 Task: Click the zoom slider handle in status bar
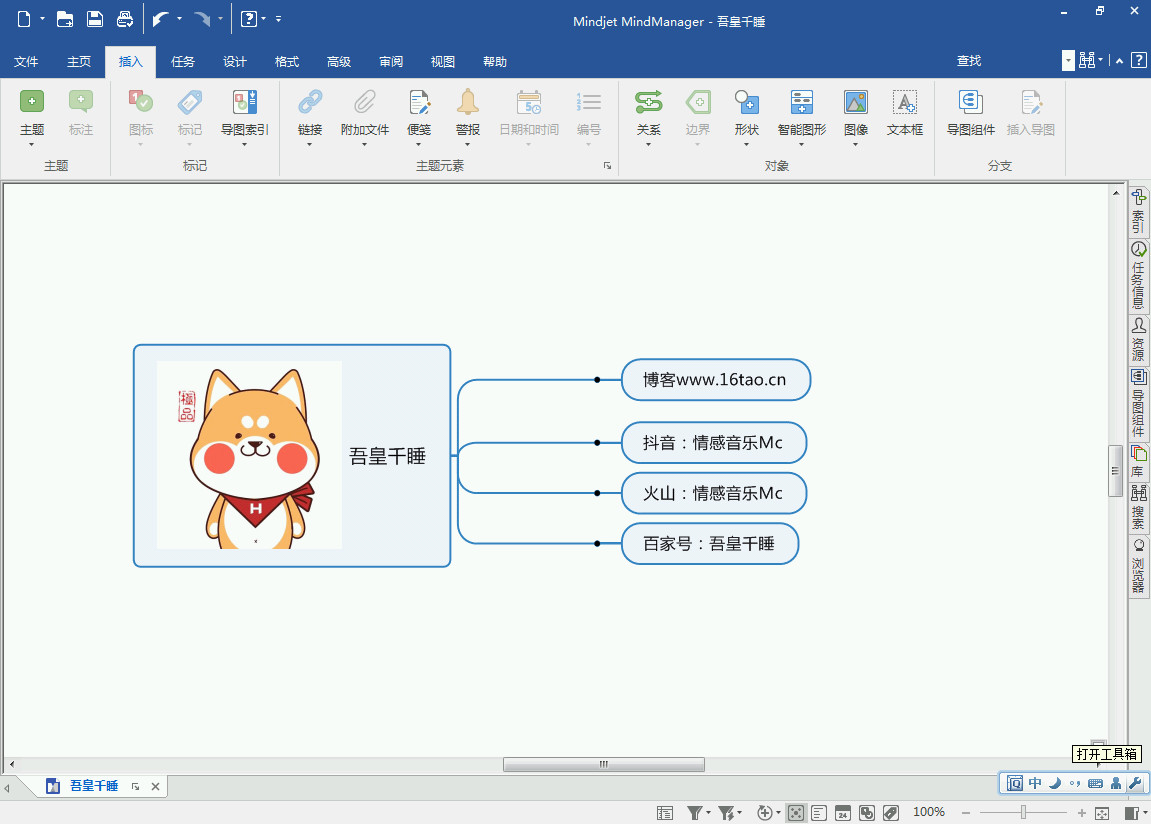1023,812
